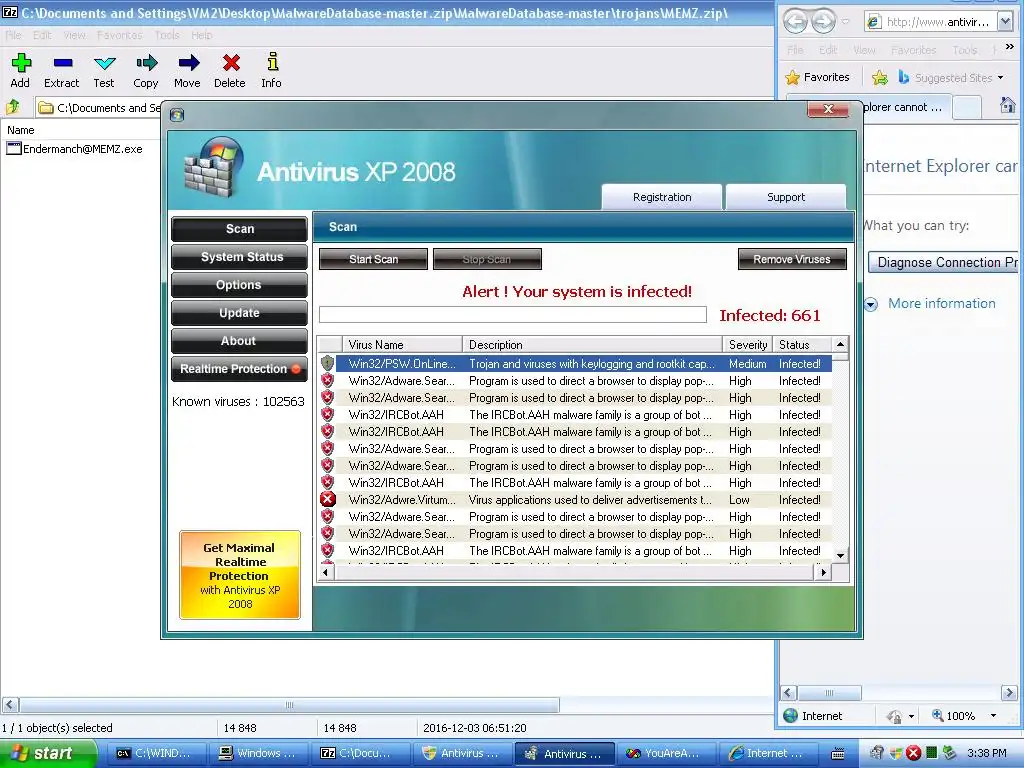The height and width of the screenshot is (768, 1024).
Task: Click the Remove Viruses button
Action: (x=792, y=259)
